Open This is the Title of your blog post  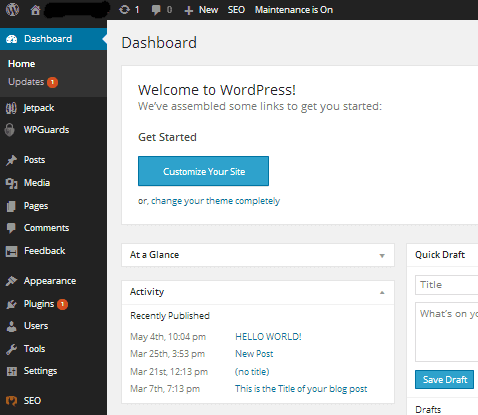(301, 389)
